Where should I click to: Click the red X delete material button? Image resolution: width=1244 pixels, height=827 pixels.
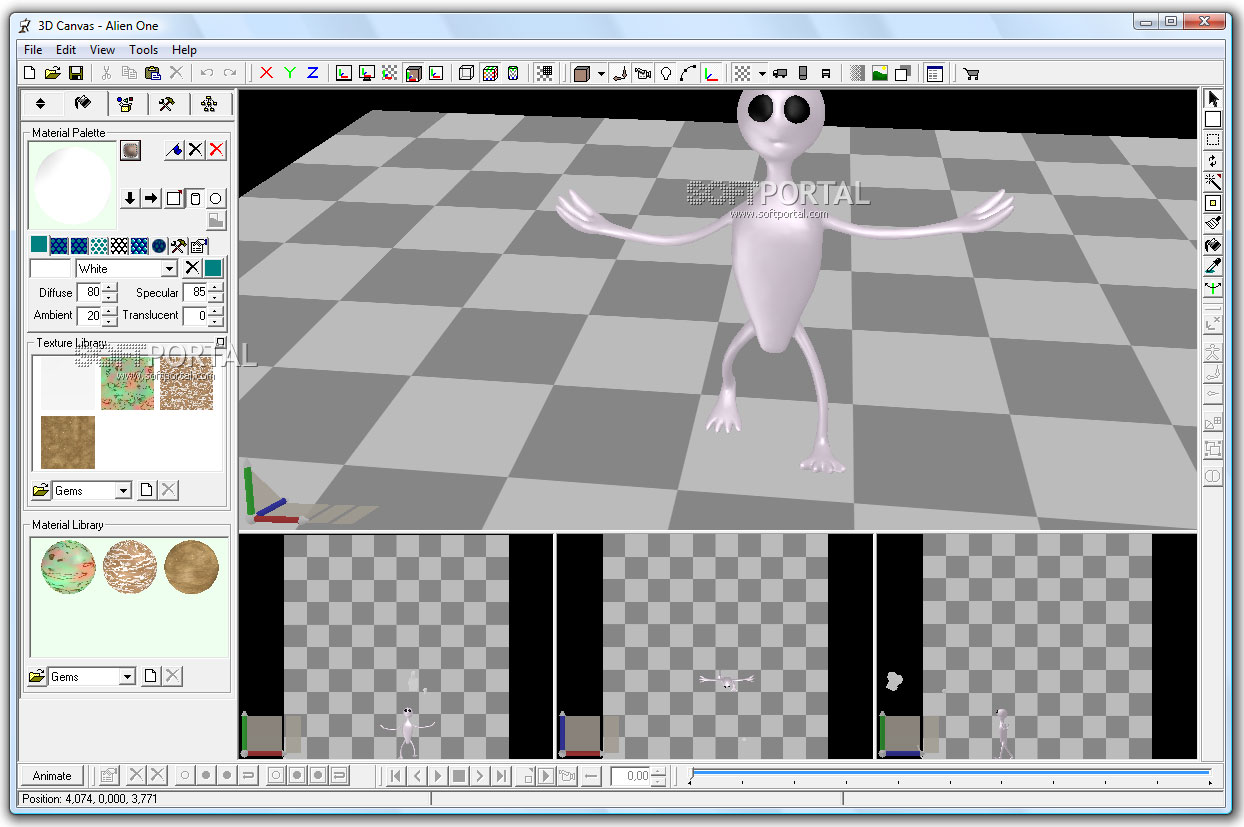tap(216, 150)
